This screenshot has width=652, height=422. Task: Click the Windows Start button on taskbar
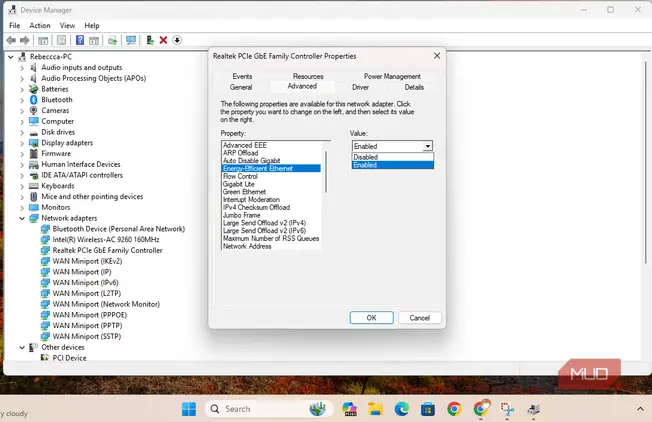(189, 409)
